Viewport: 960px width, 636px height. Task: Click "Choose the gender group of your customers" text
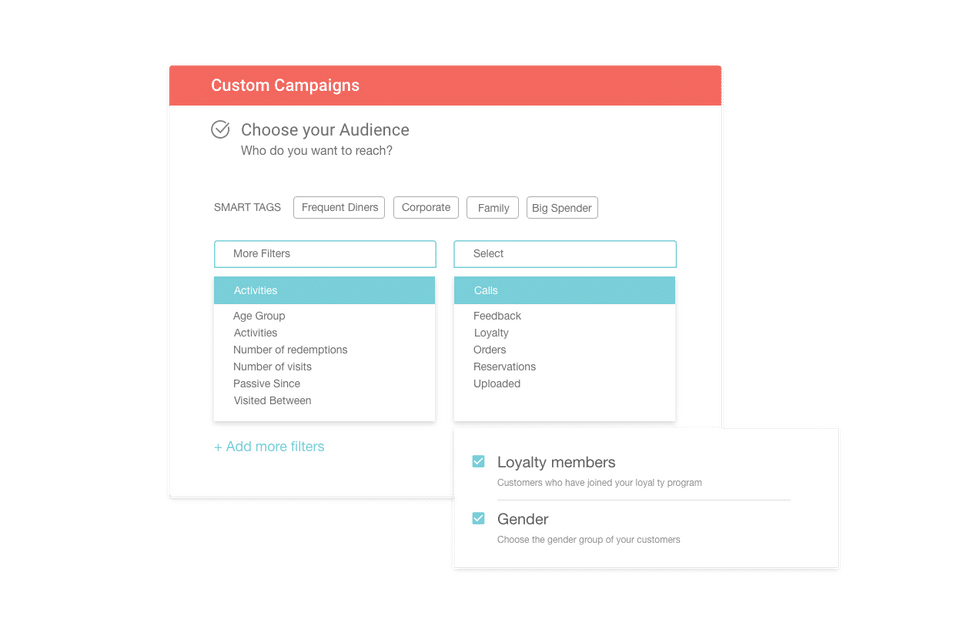pos(588,539)
